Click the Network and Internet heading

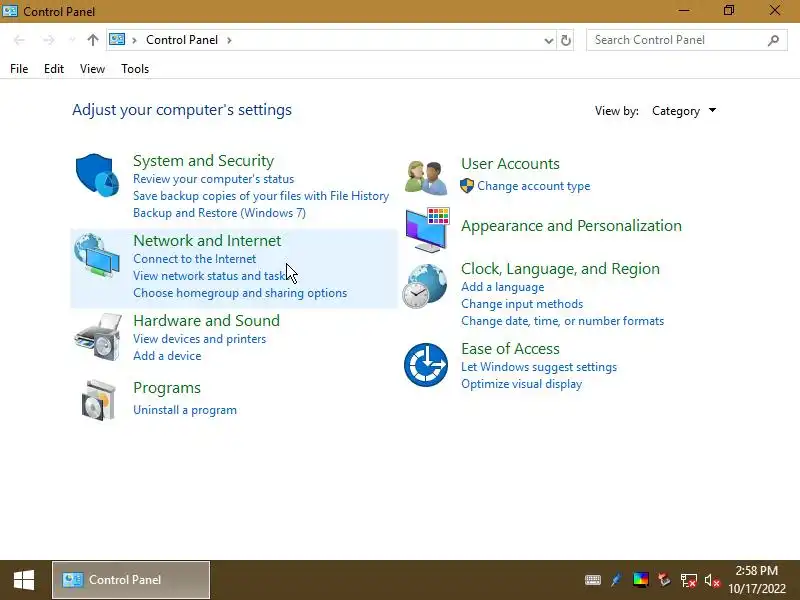207,241
